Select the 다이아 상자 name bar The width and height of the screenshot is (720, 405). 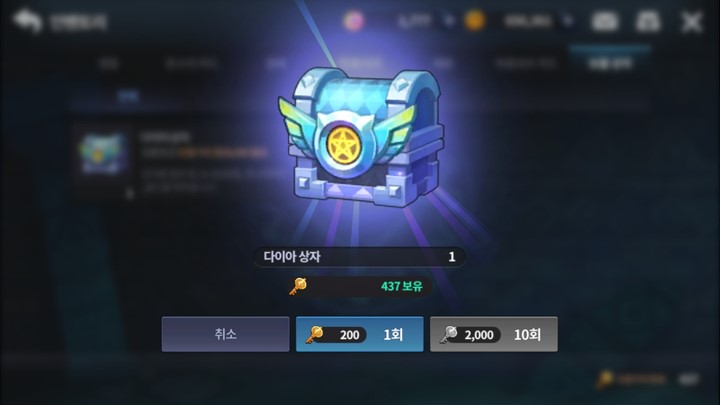[x=360, y=257]
